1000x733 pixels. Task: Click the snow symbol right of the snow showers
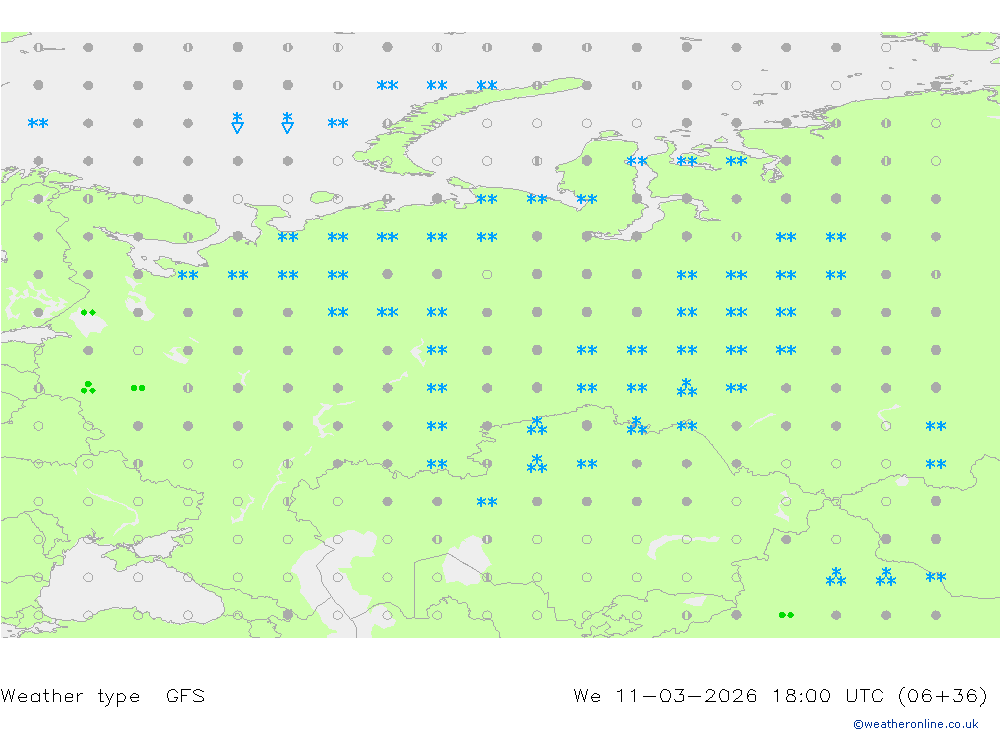[337, 123]
